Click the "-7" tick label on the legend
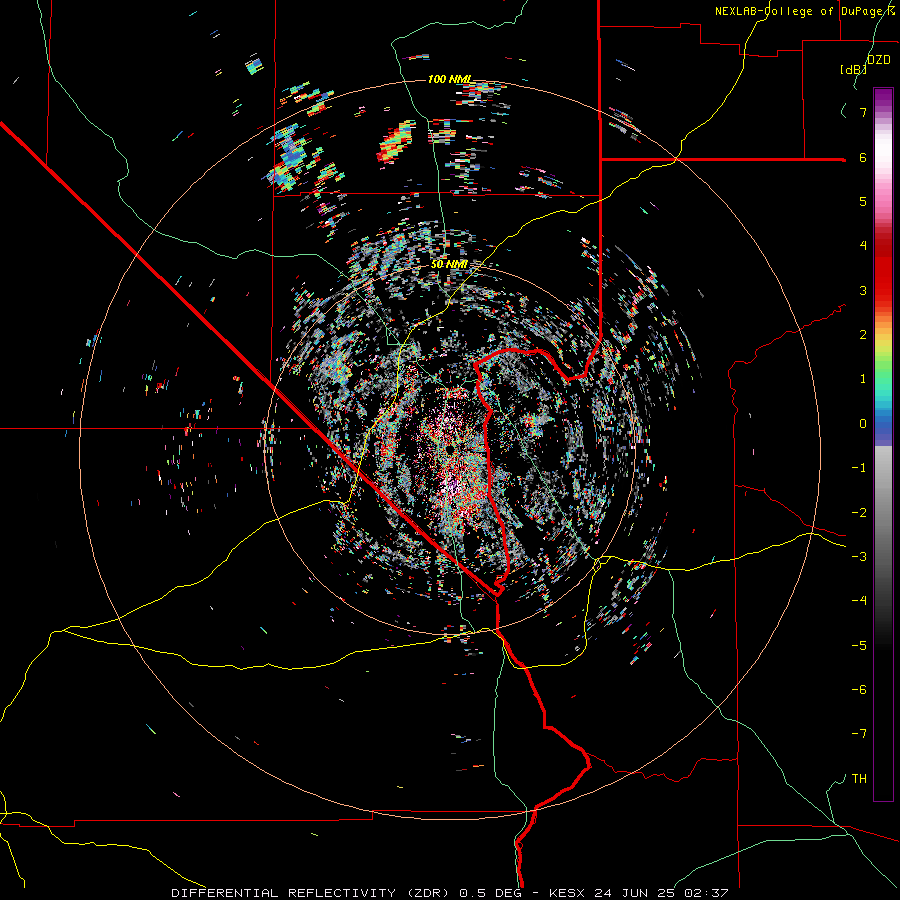This screenshot has height=900, width=900. point(859,734)
